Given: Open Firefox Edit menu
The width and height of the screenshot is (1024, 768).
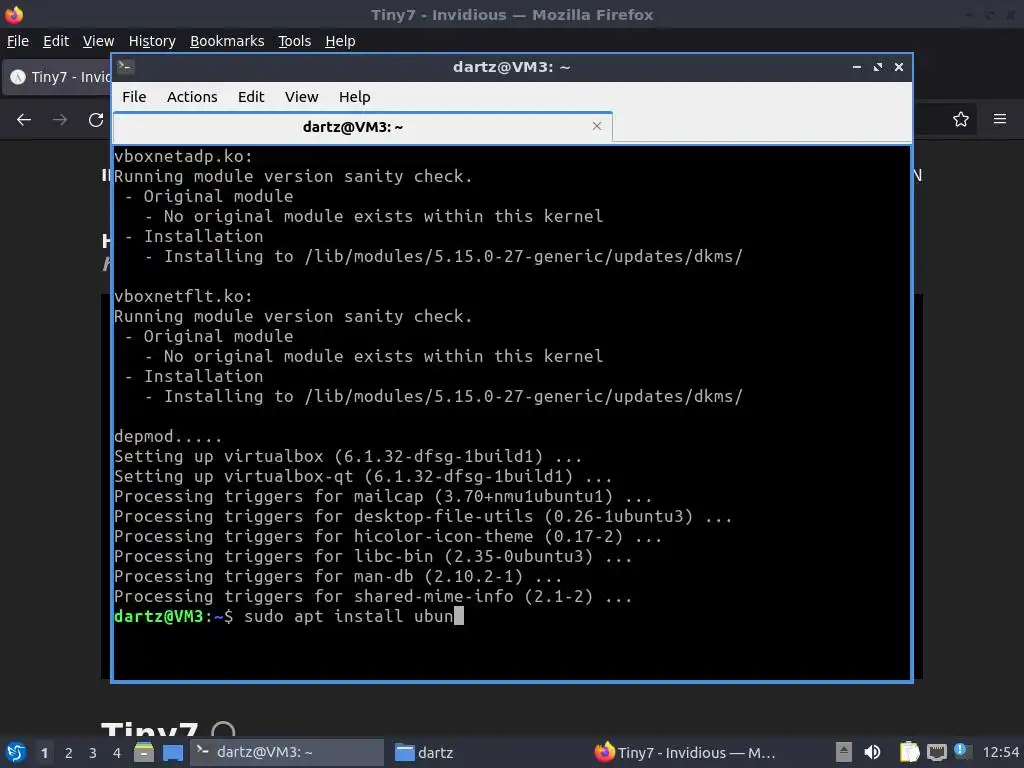Looking at the screenshot, I should (x=56, y=41).
